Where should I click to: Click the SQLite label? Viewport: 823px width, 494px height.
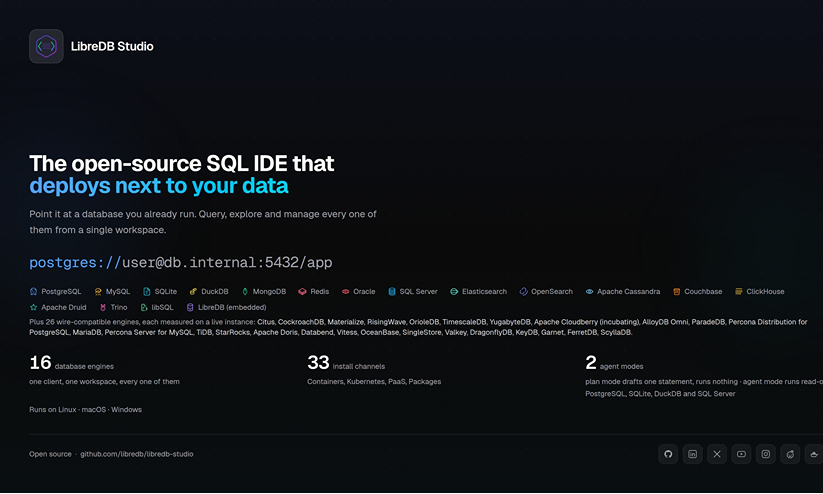coord(165,291)
